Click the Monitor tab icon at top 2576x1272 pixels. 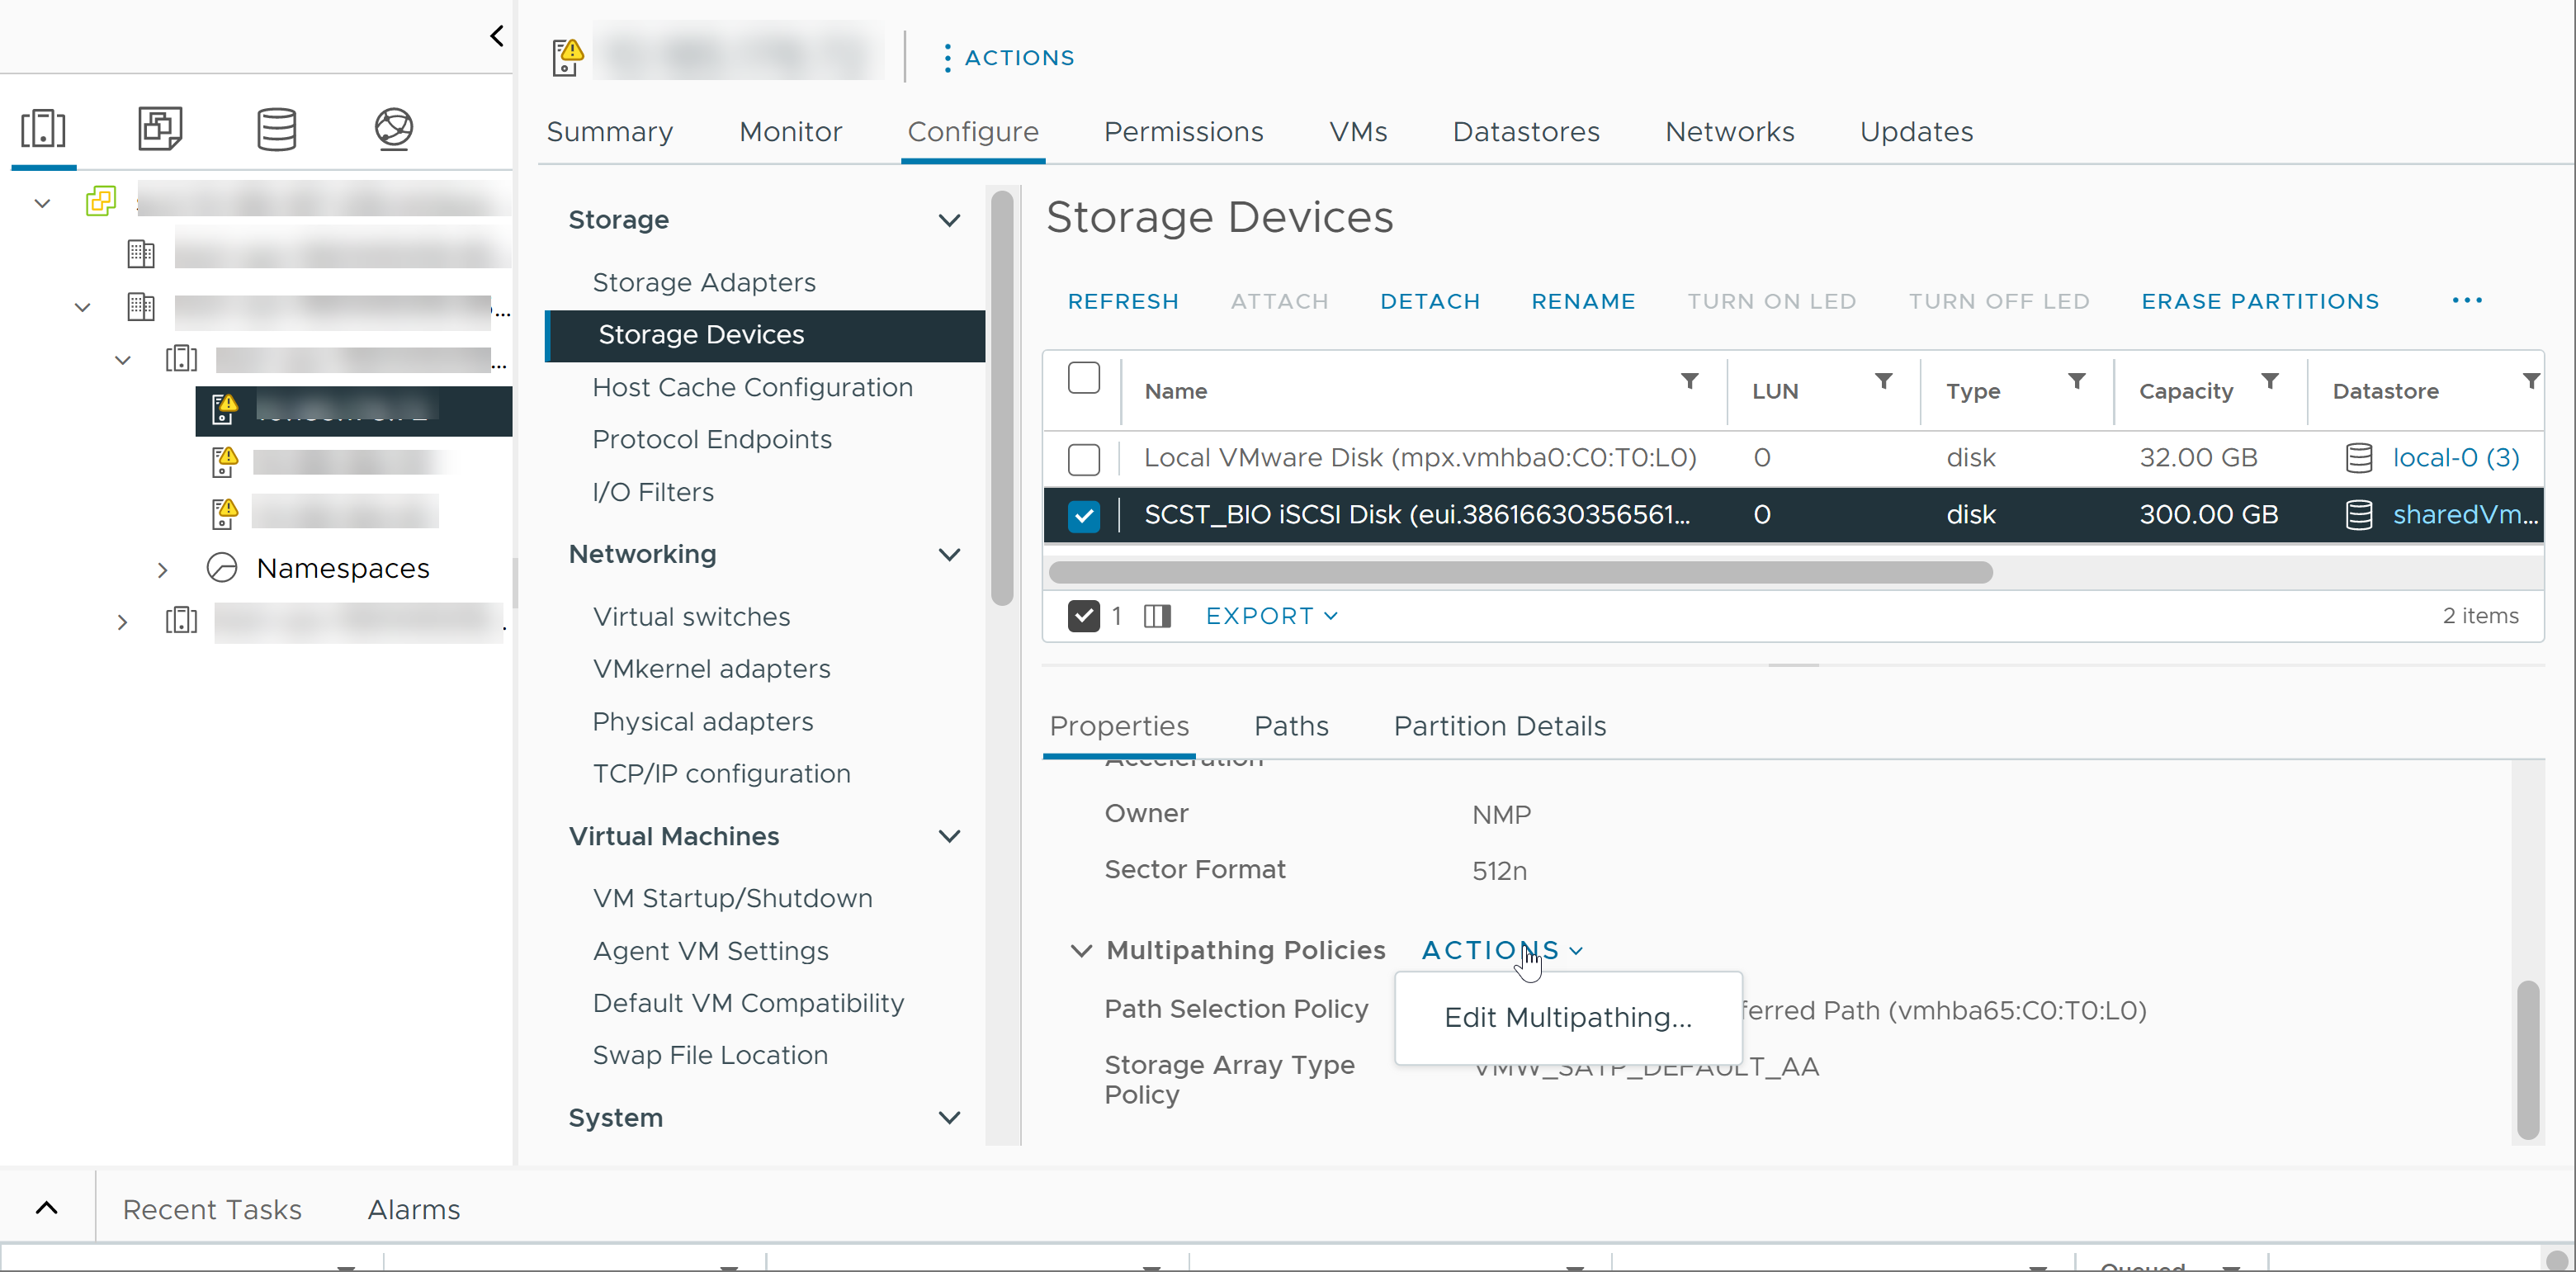[790, 131]
